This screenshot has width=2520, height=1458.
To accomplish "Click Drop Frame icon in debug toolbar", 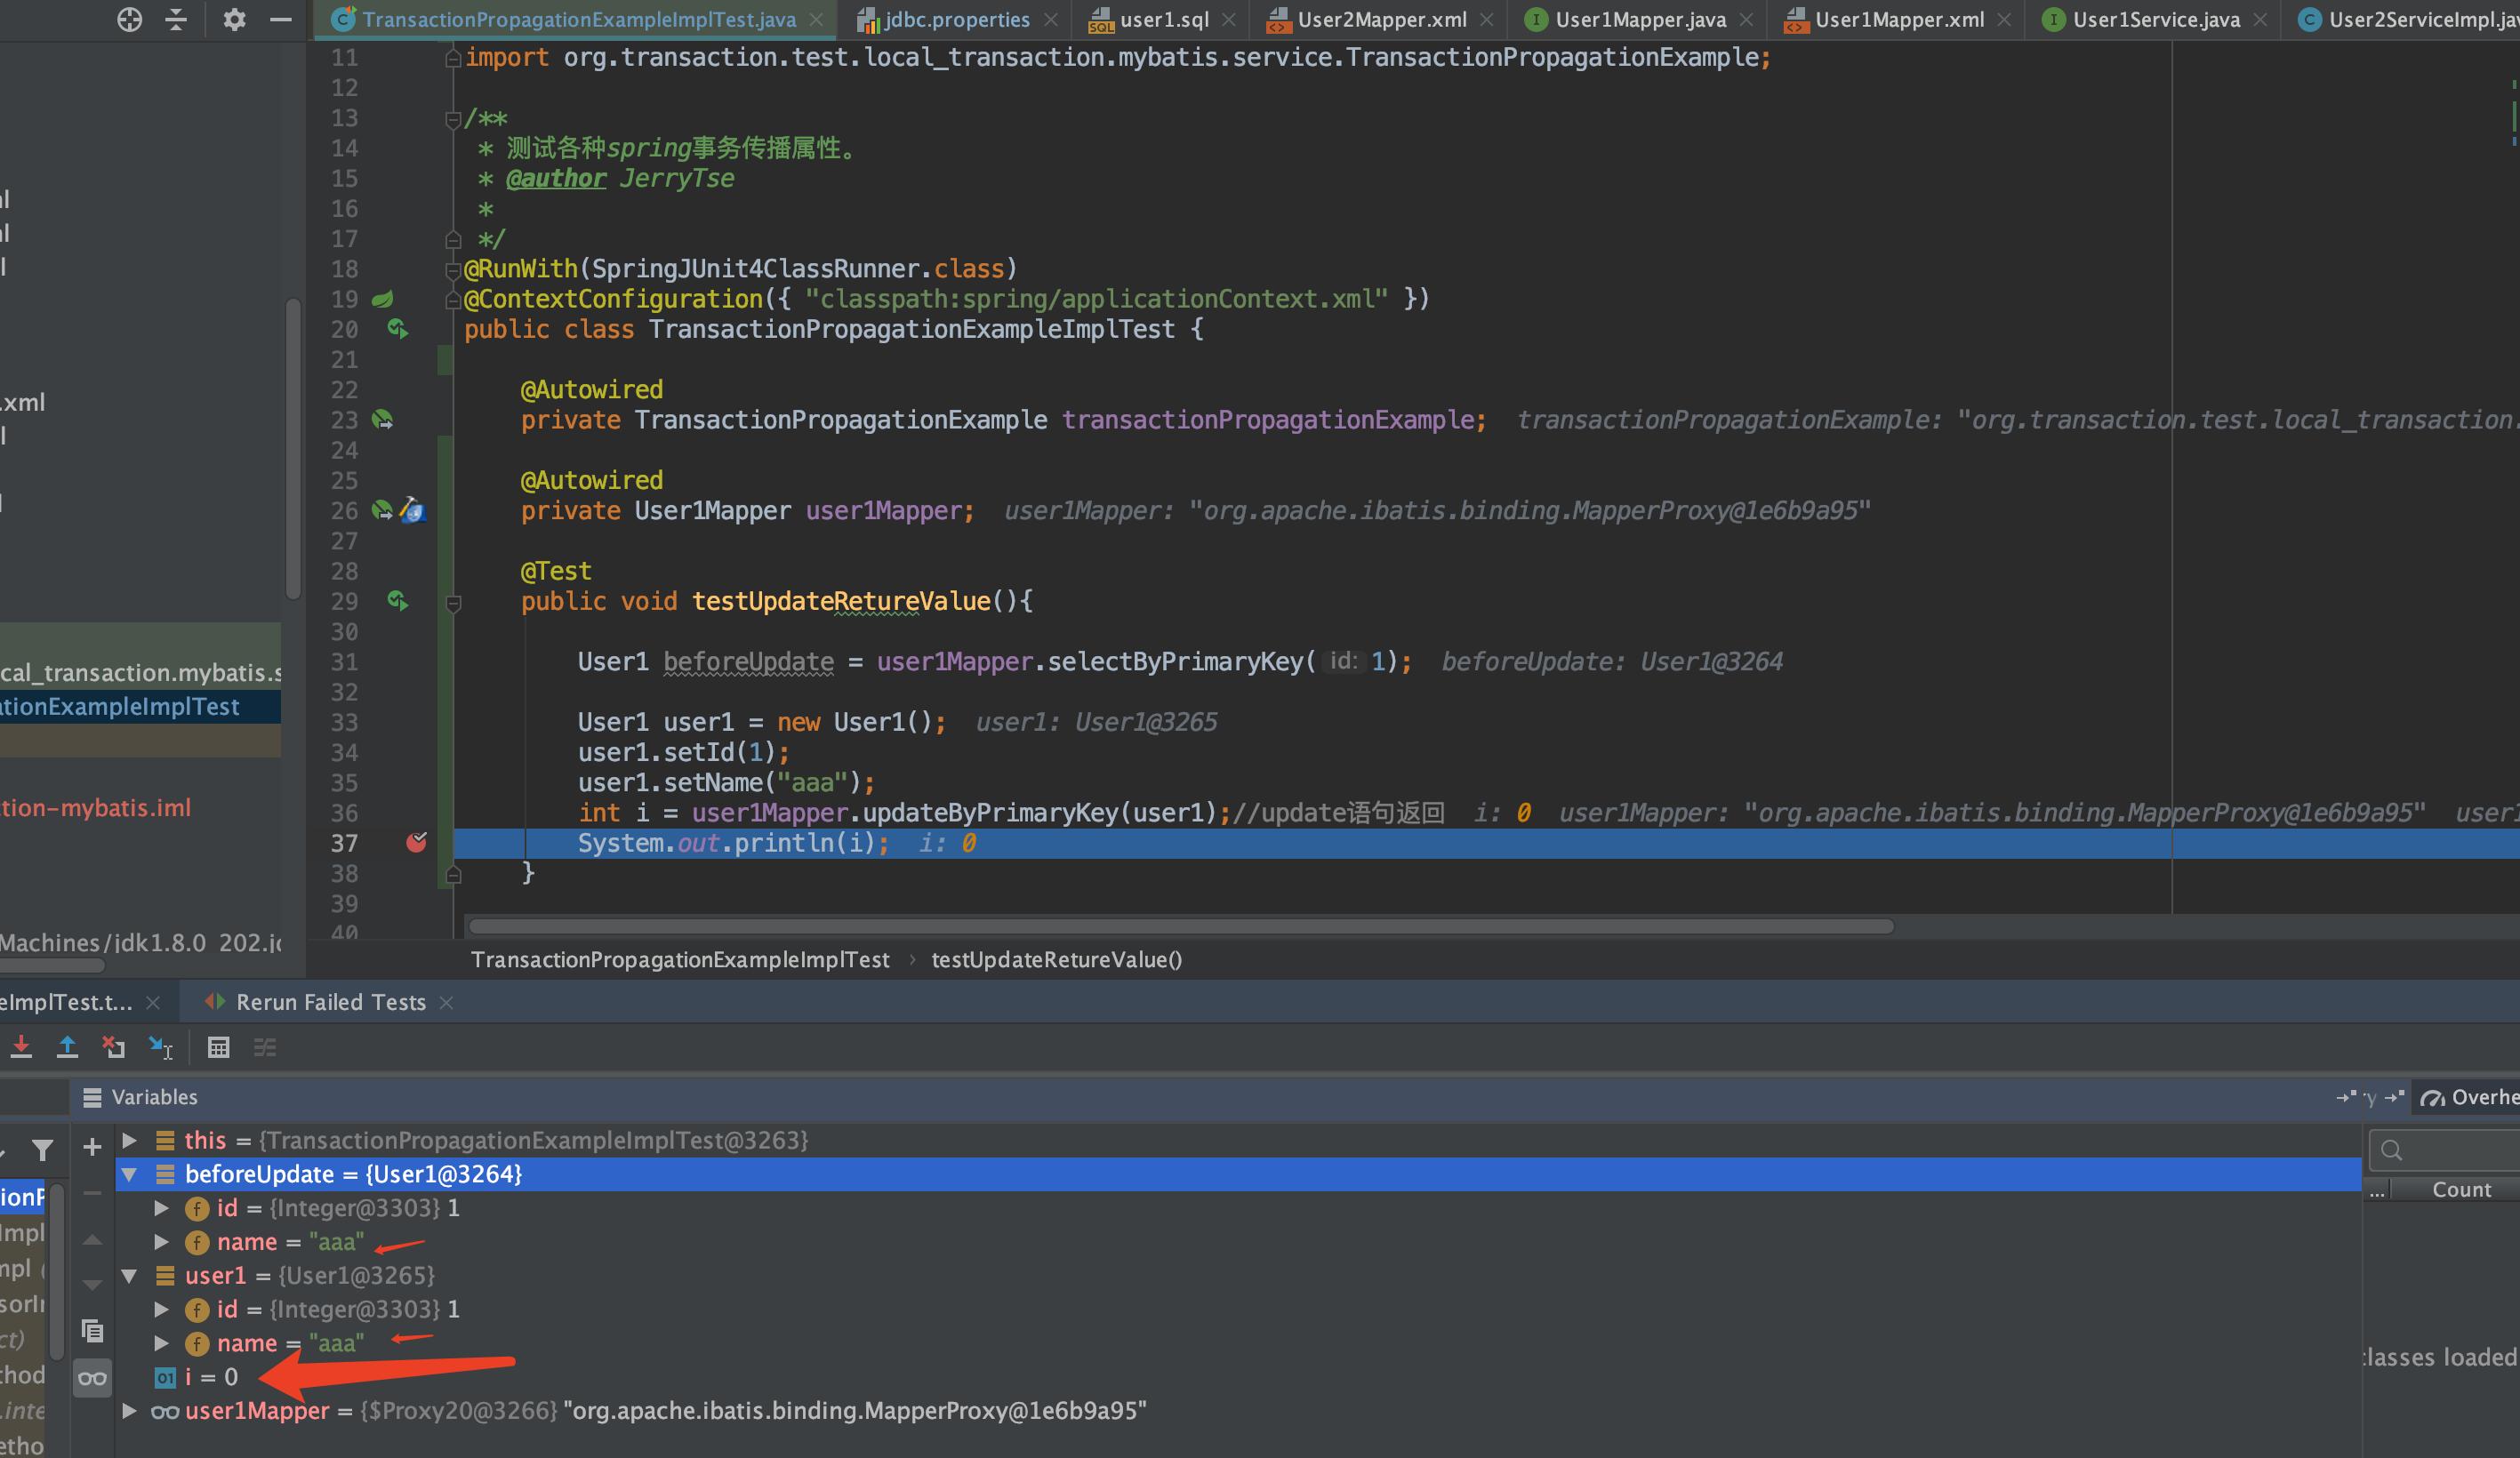I will [x=113, y=1047].
